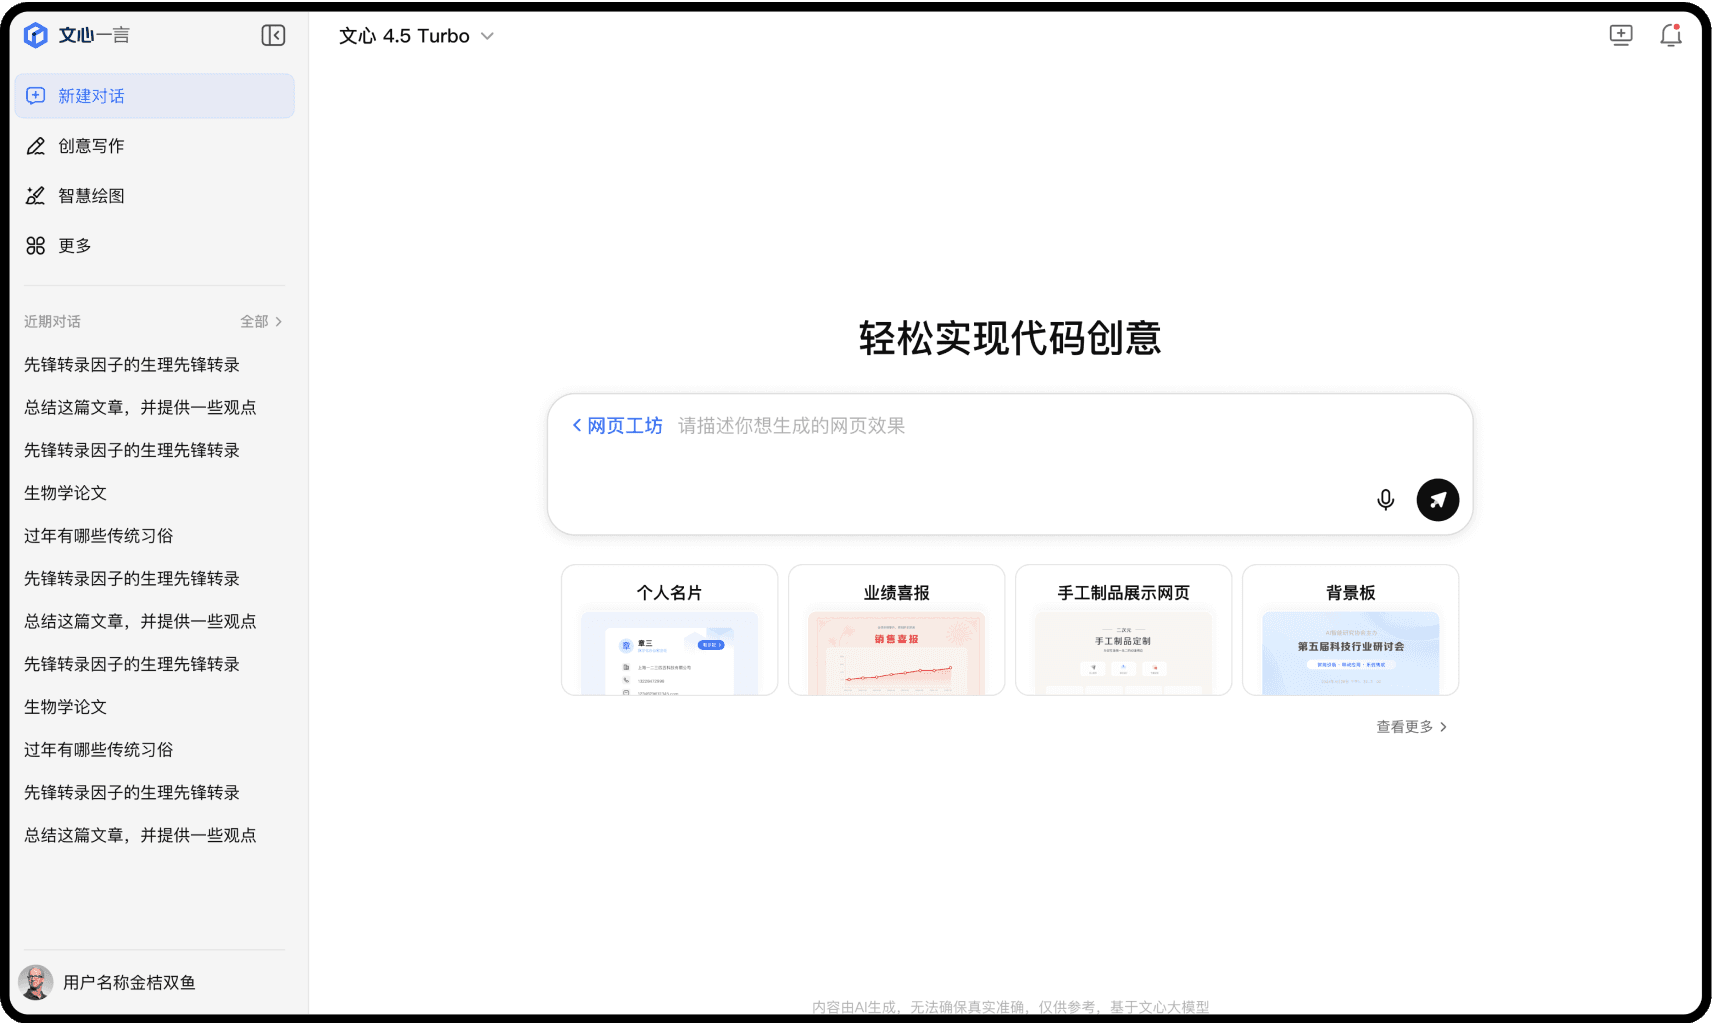Choose the 个人名片 template card
The image size is (1712, 1023).
tap(669, 630)
